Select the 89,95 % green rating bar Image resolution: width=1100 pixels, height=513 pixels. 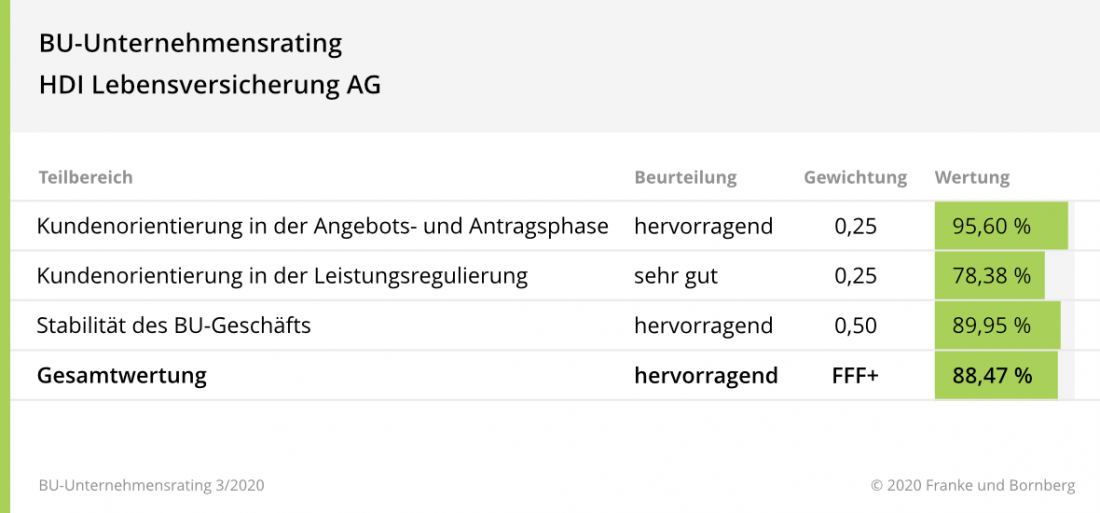[x=996, y=326]
